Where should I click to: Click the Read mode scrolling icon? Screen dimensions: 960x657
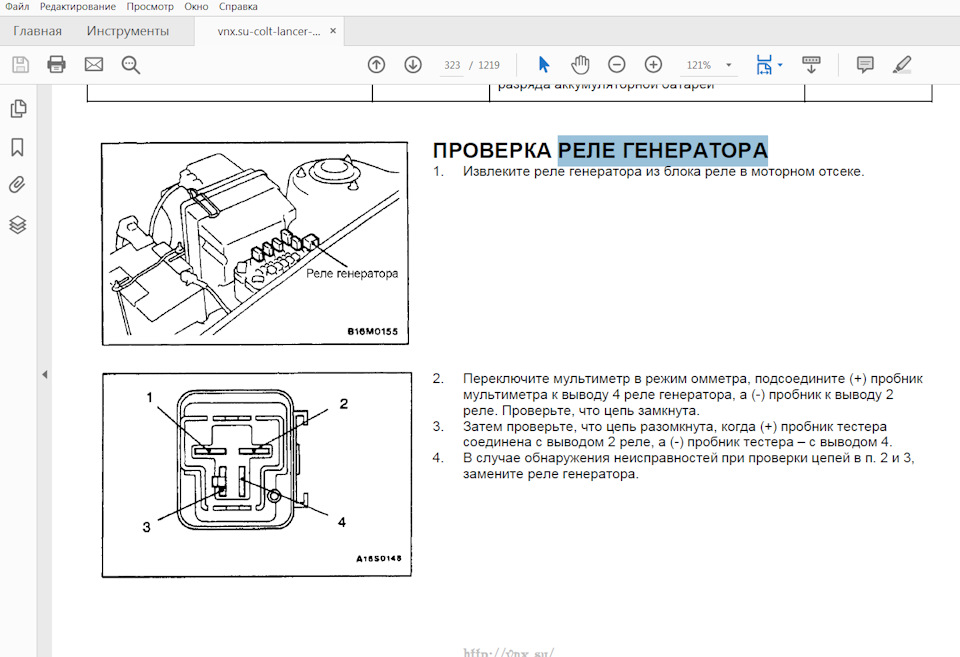point(811,64)
